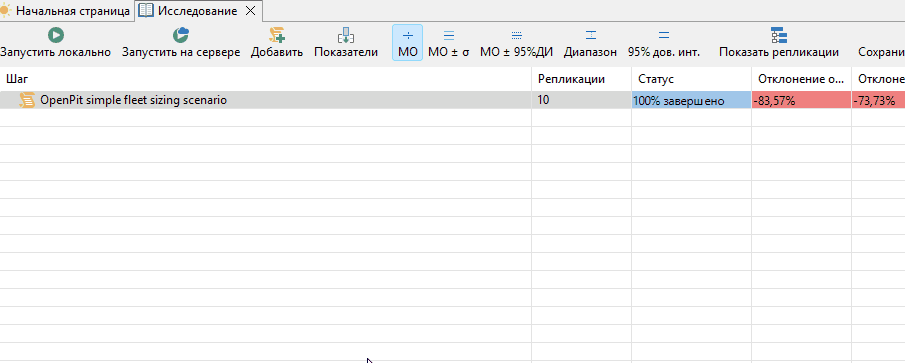Click the scenario icon beside OpenPit row
Image resolution: width=905 pixels, height=363 pixels.
point(27,100)
